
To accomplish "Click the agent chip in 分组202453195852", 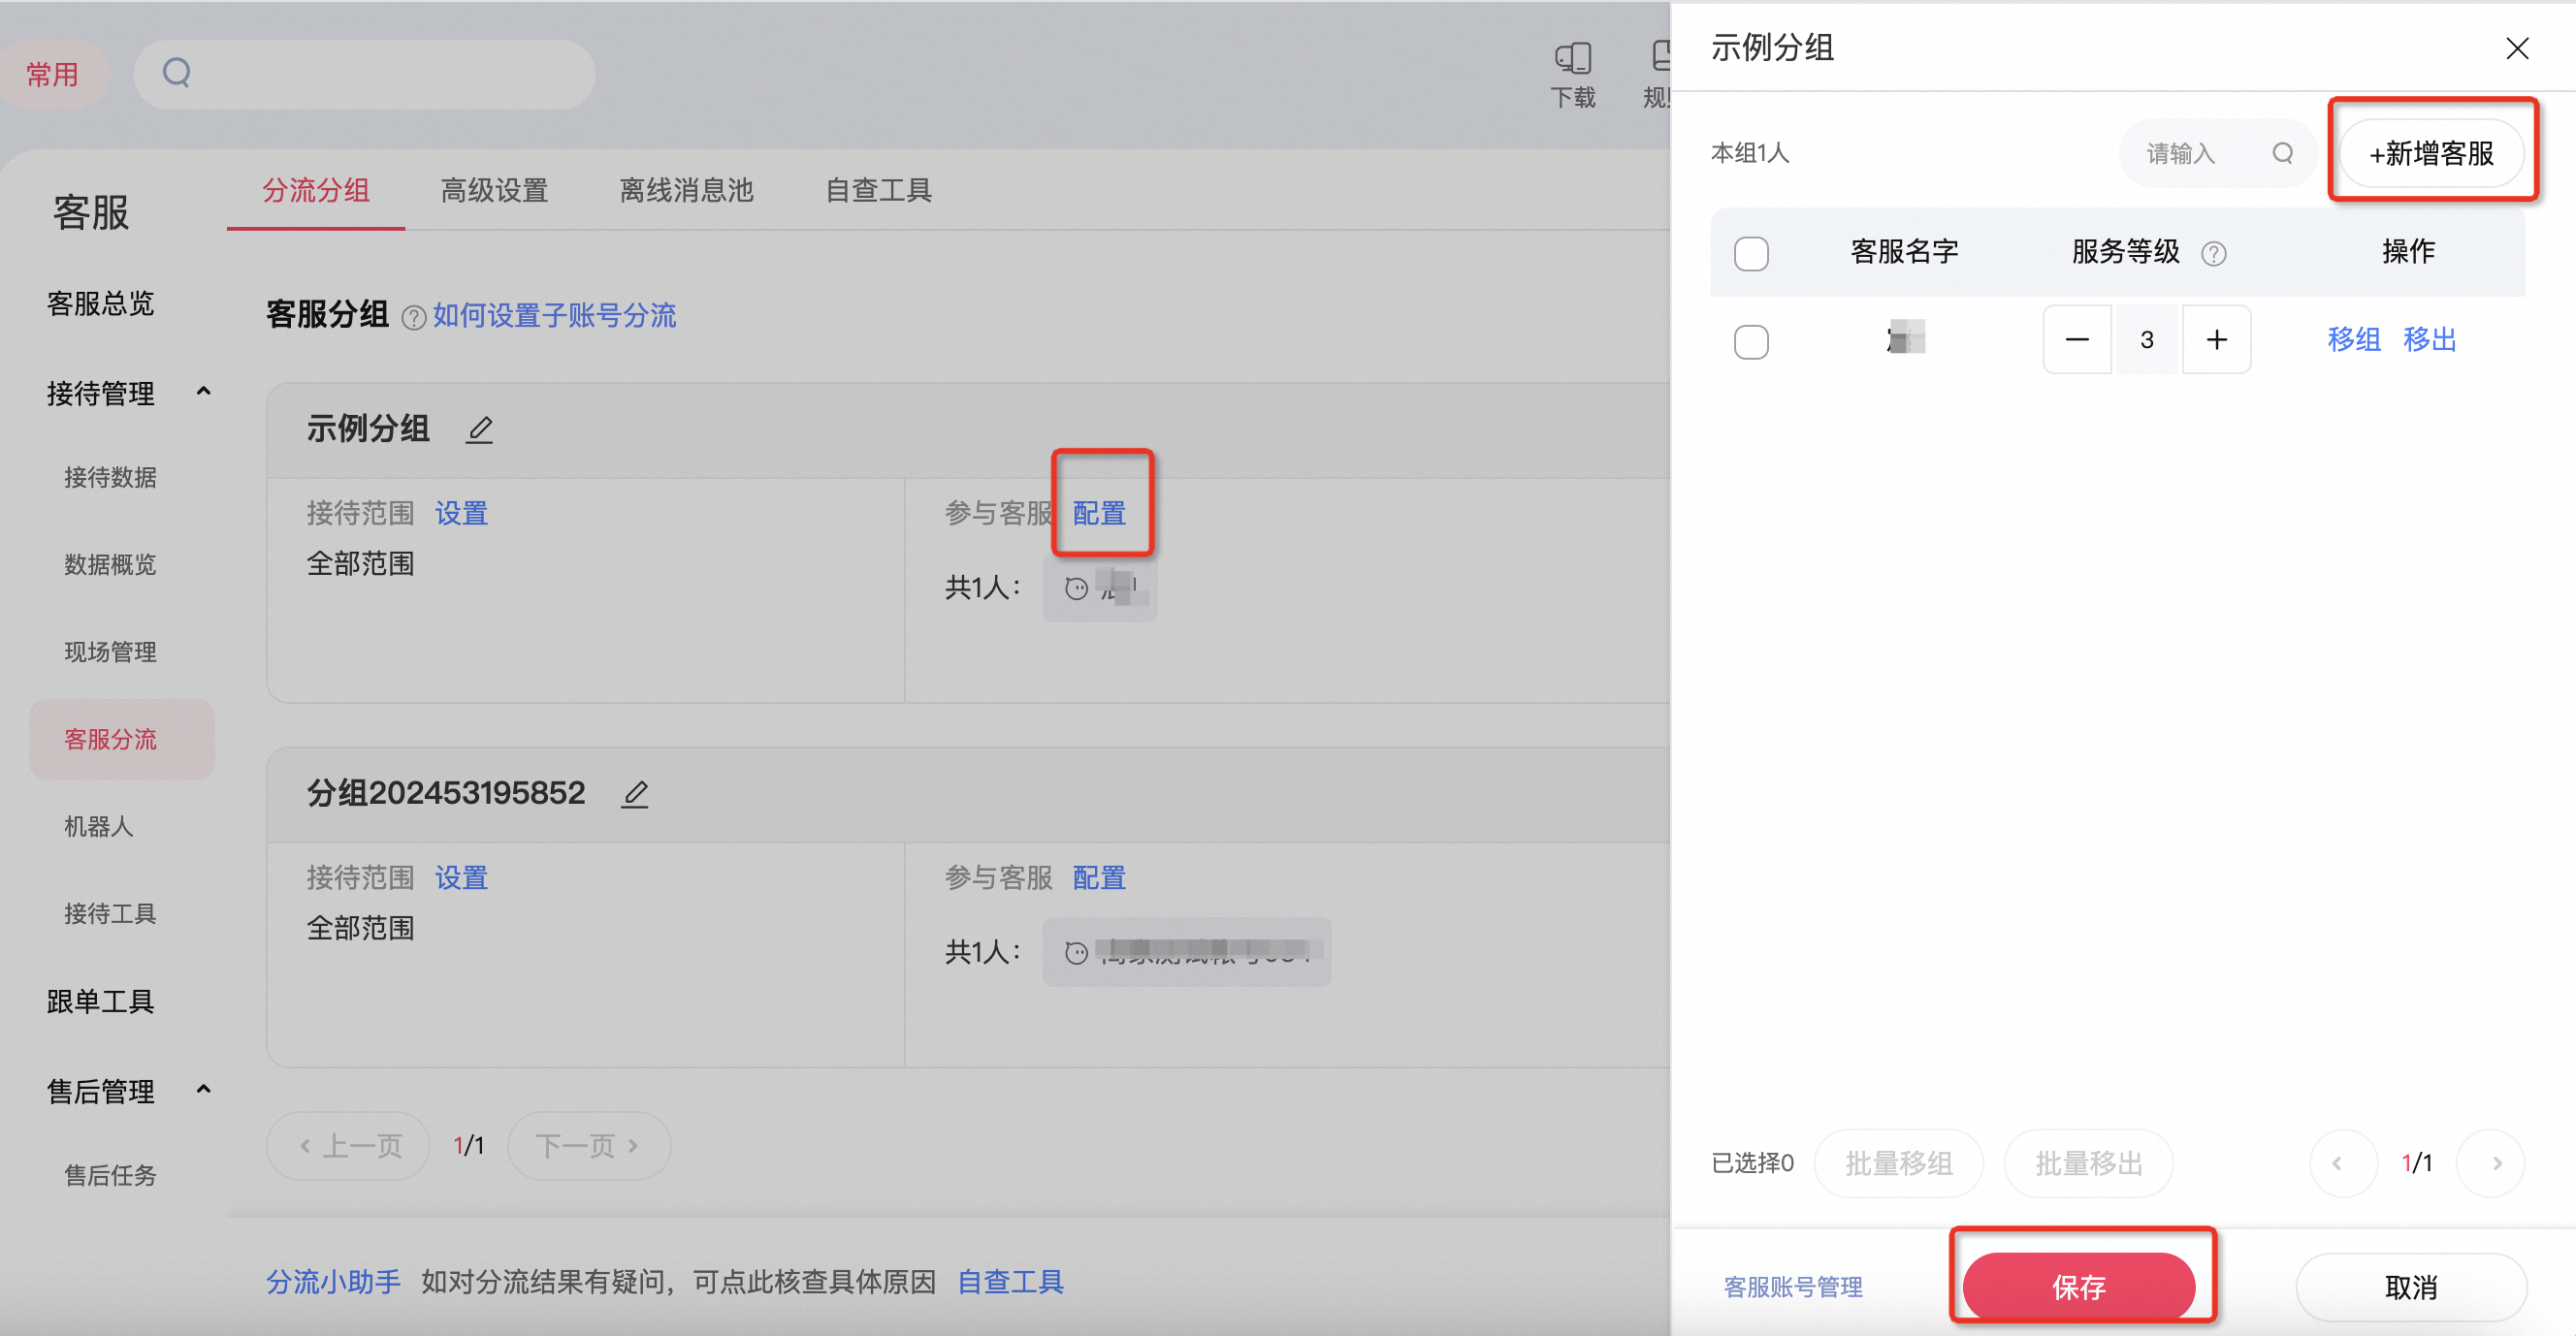I will [x=1186, y=952].
